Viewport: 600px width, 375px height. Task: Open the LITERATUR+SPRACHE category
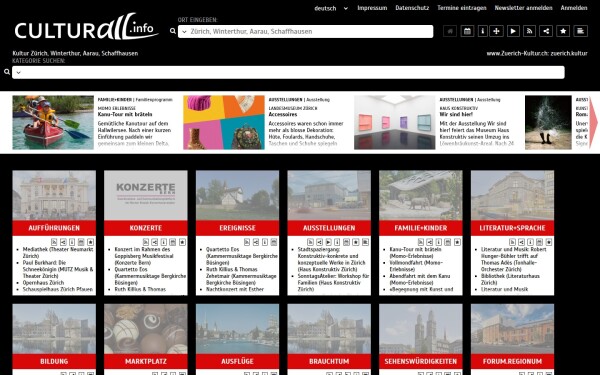click(512, 228)
